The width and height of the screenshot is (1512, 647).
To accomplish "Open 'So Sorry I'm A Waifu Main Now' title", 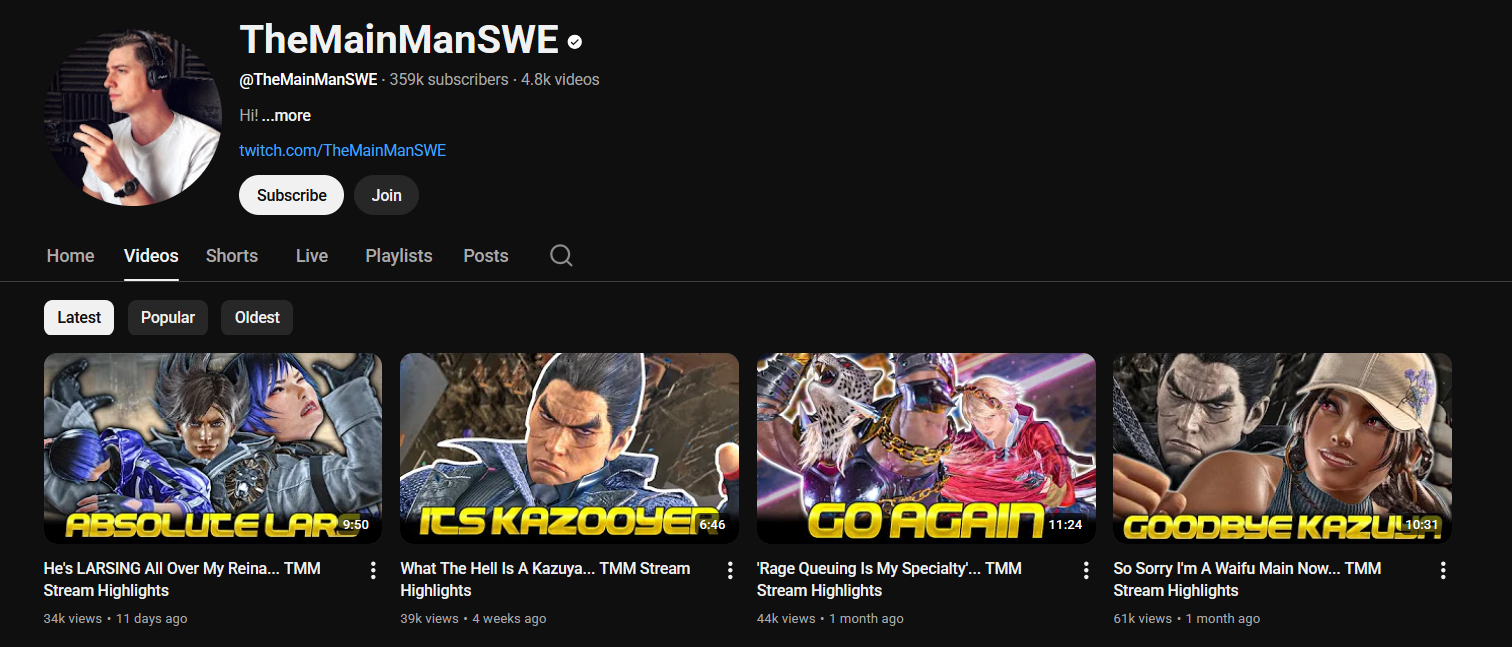I will tap(1247, 579).
